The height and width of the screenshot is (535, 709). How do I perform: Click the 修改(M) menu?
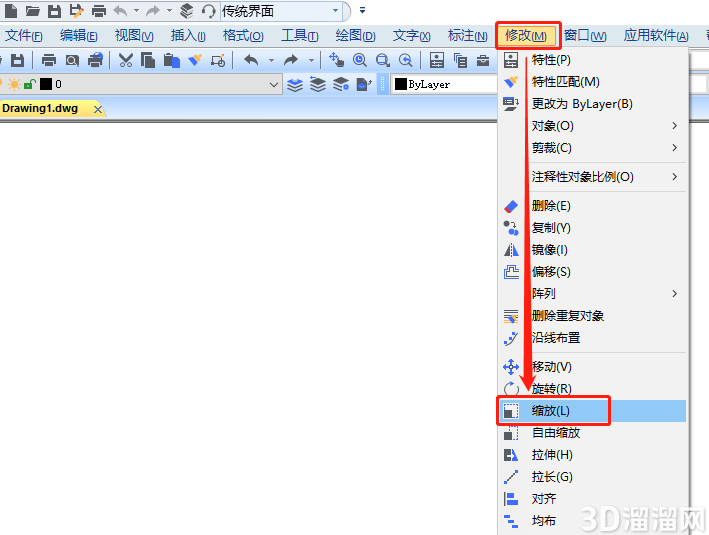pos(526,35)
